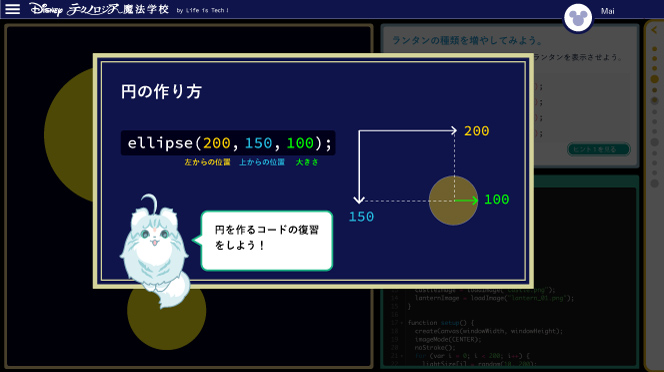The width and height of the screenshot is (664, 372).
Task: Click the user name Mai
Action: point(607,11)
